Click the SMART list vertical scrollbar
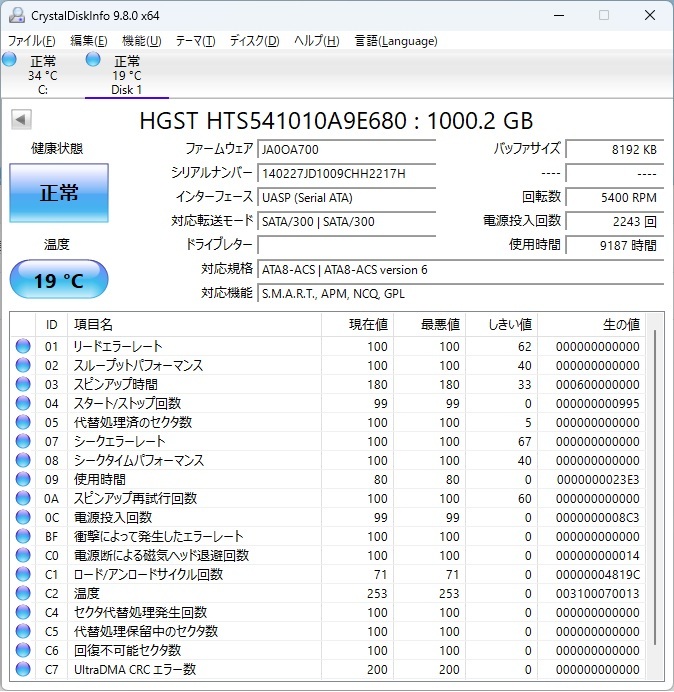 point(655,485)
